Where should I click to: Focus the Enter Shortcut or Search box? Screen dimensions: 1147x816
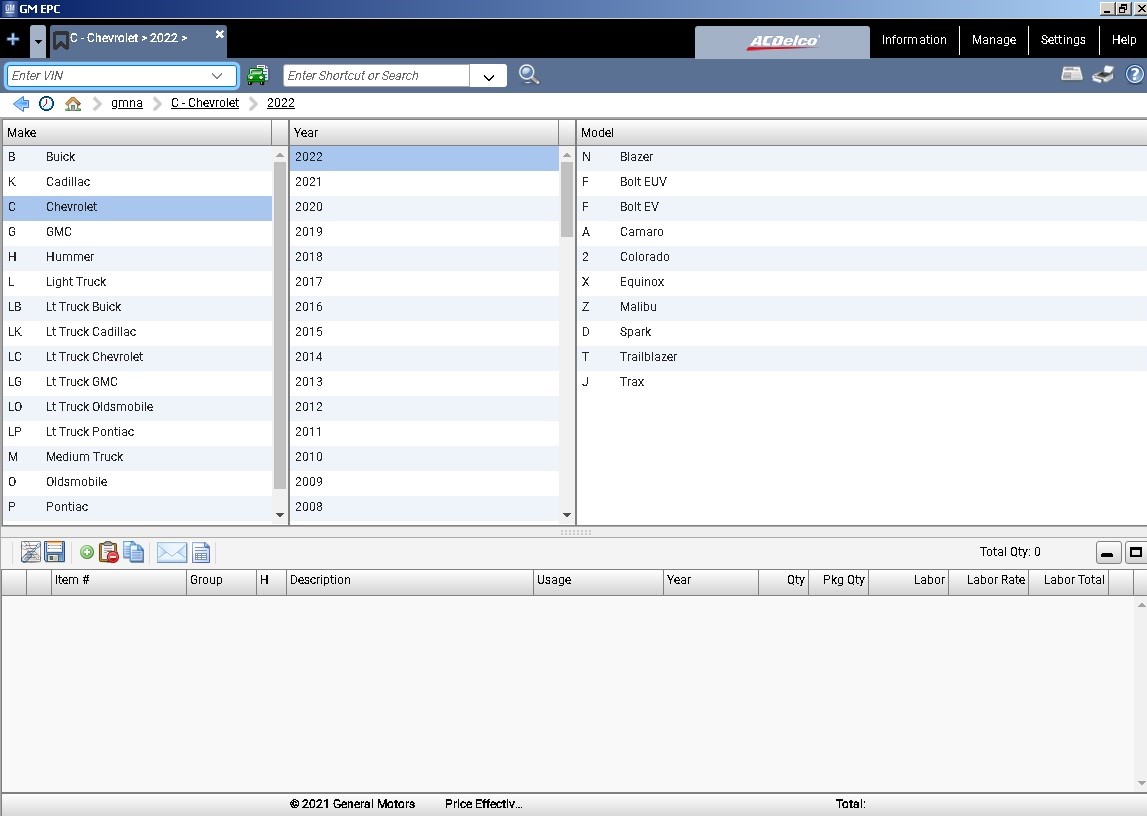click(376, 75)
